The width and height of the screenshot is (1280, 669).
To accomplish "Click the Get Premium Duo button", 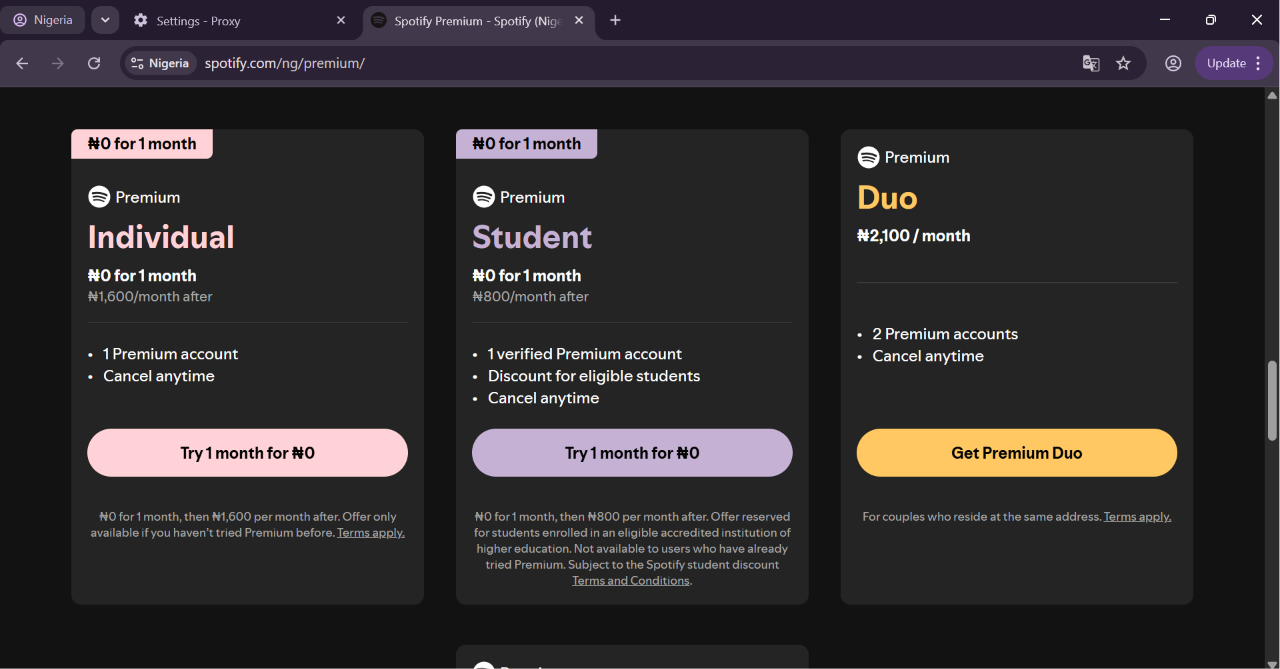I will click(x=1017, y=453).
